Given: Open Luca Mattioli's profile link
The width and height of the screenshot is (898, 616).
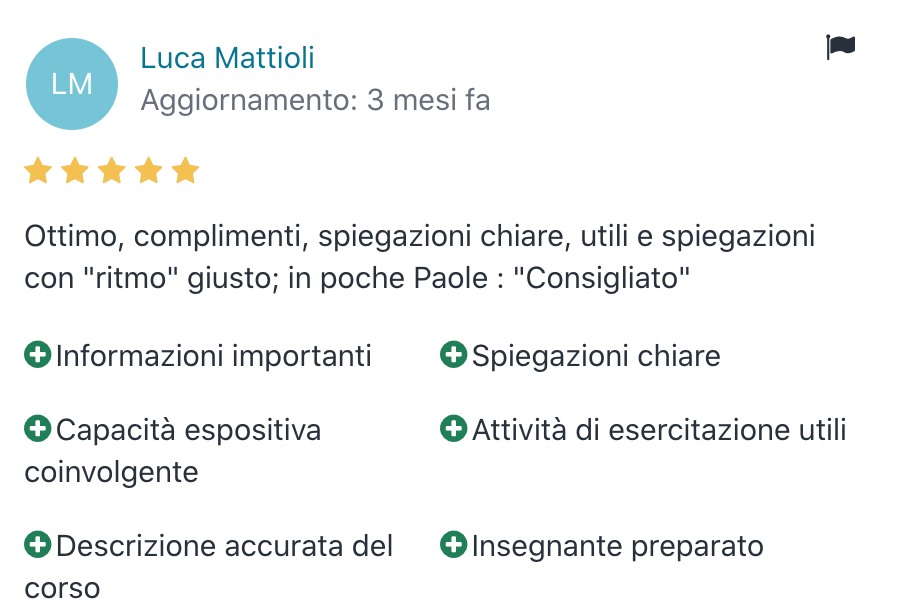Looking at the screenshot, I should [227, 58].
